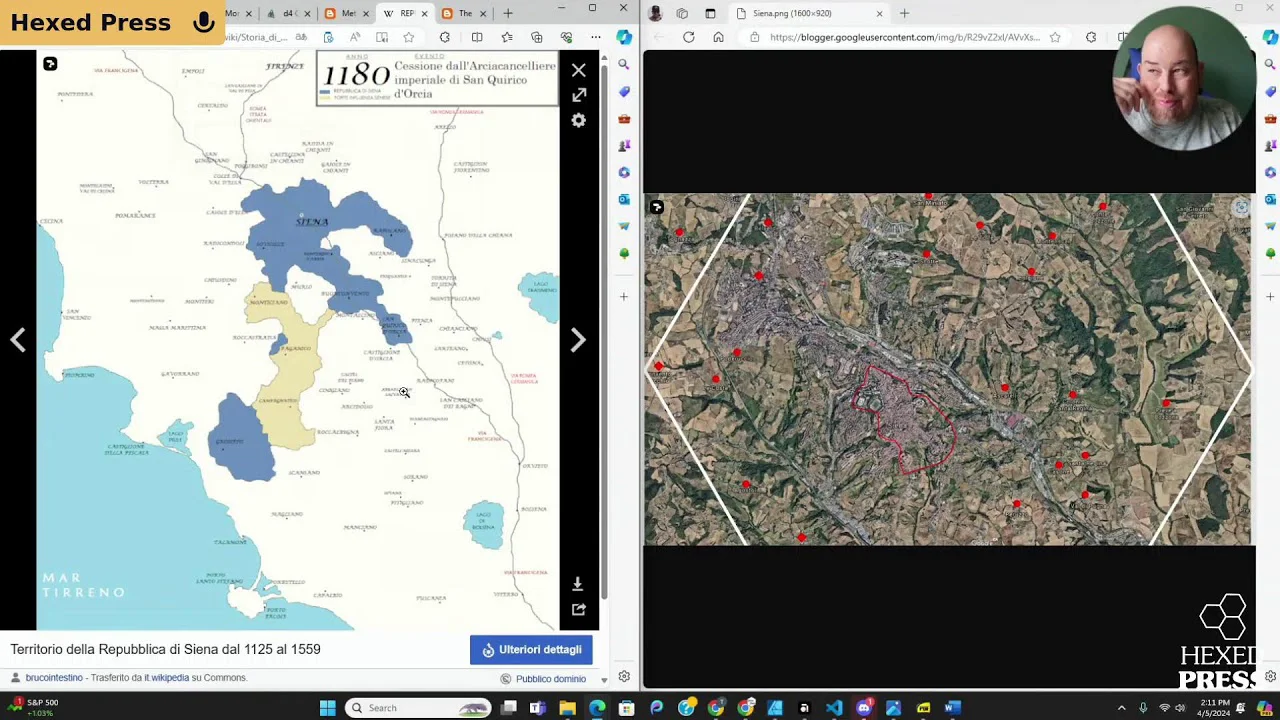The image size is (1280, 720).
Task: Open the brucointestino author link
Action: pos(54,678)
